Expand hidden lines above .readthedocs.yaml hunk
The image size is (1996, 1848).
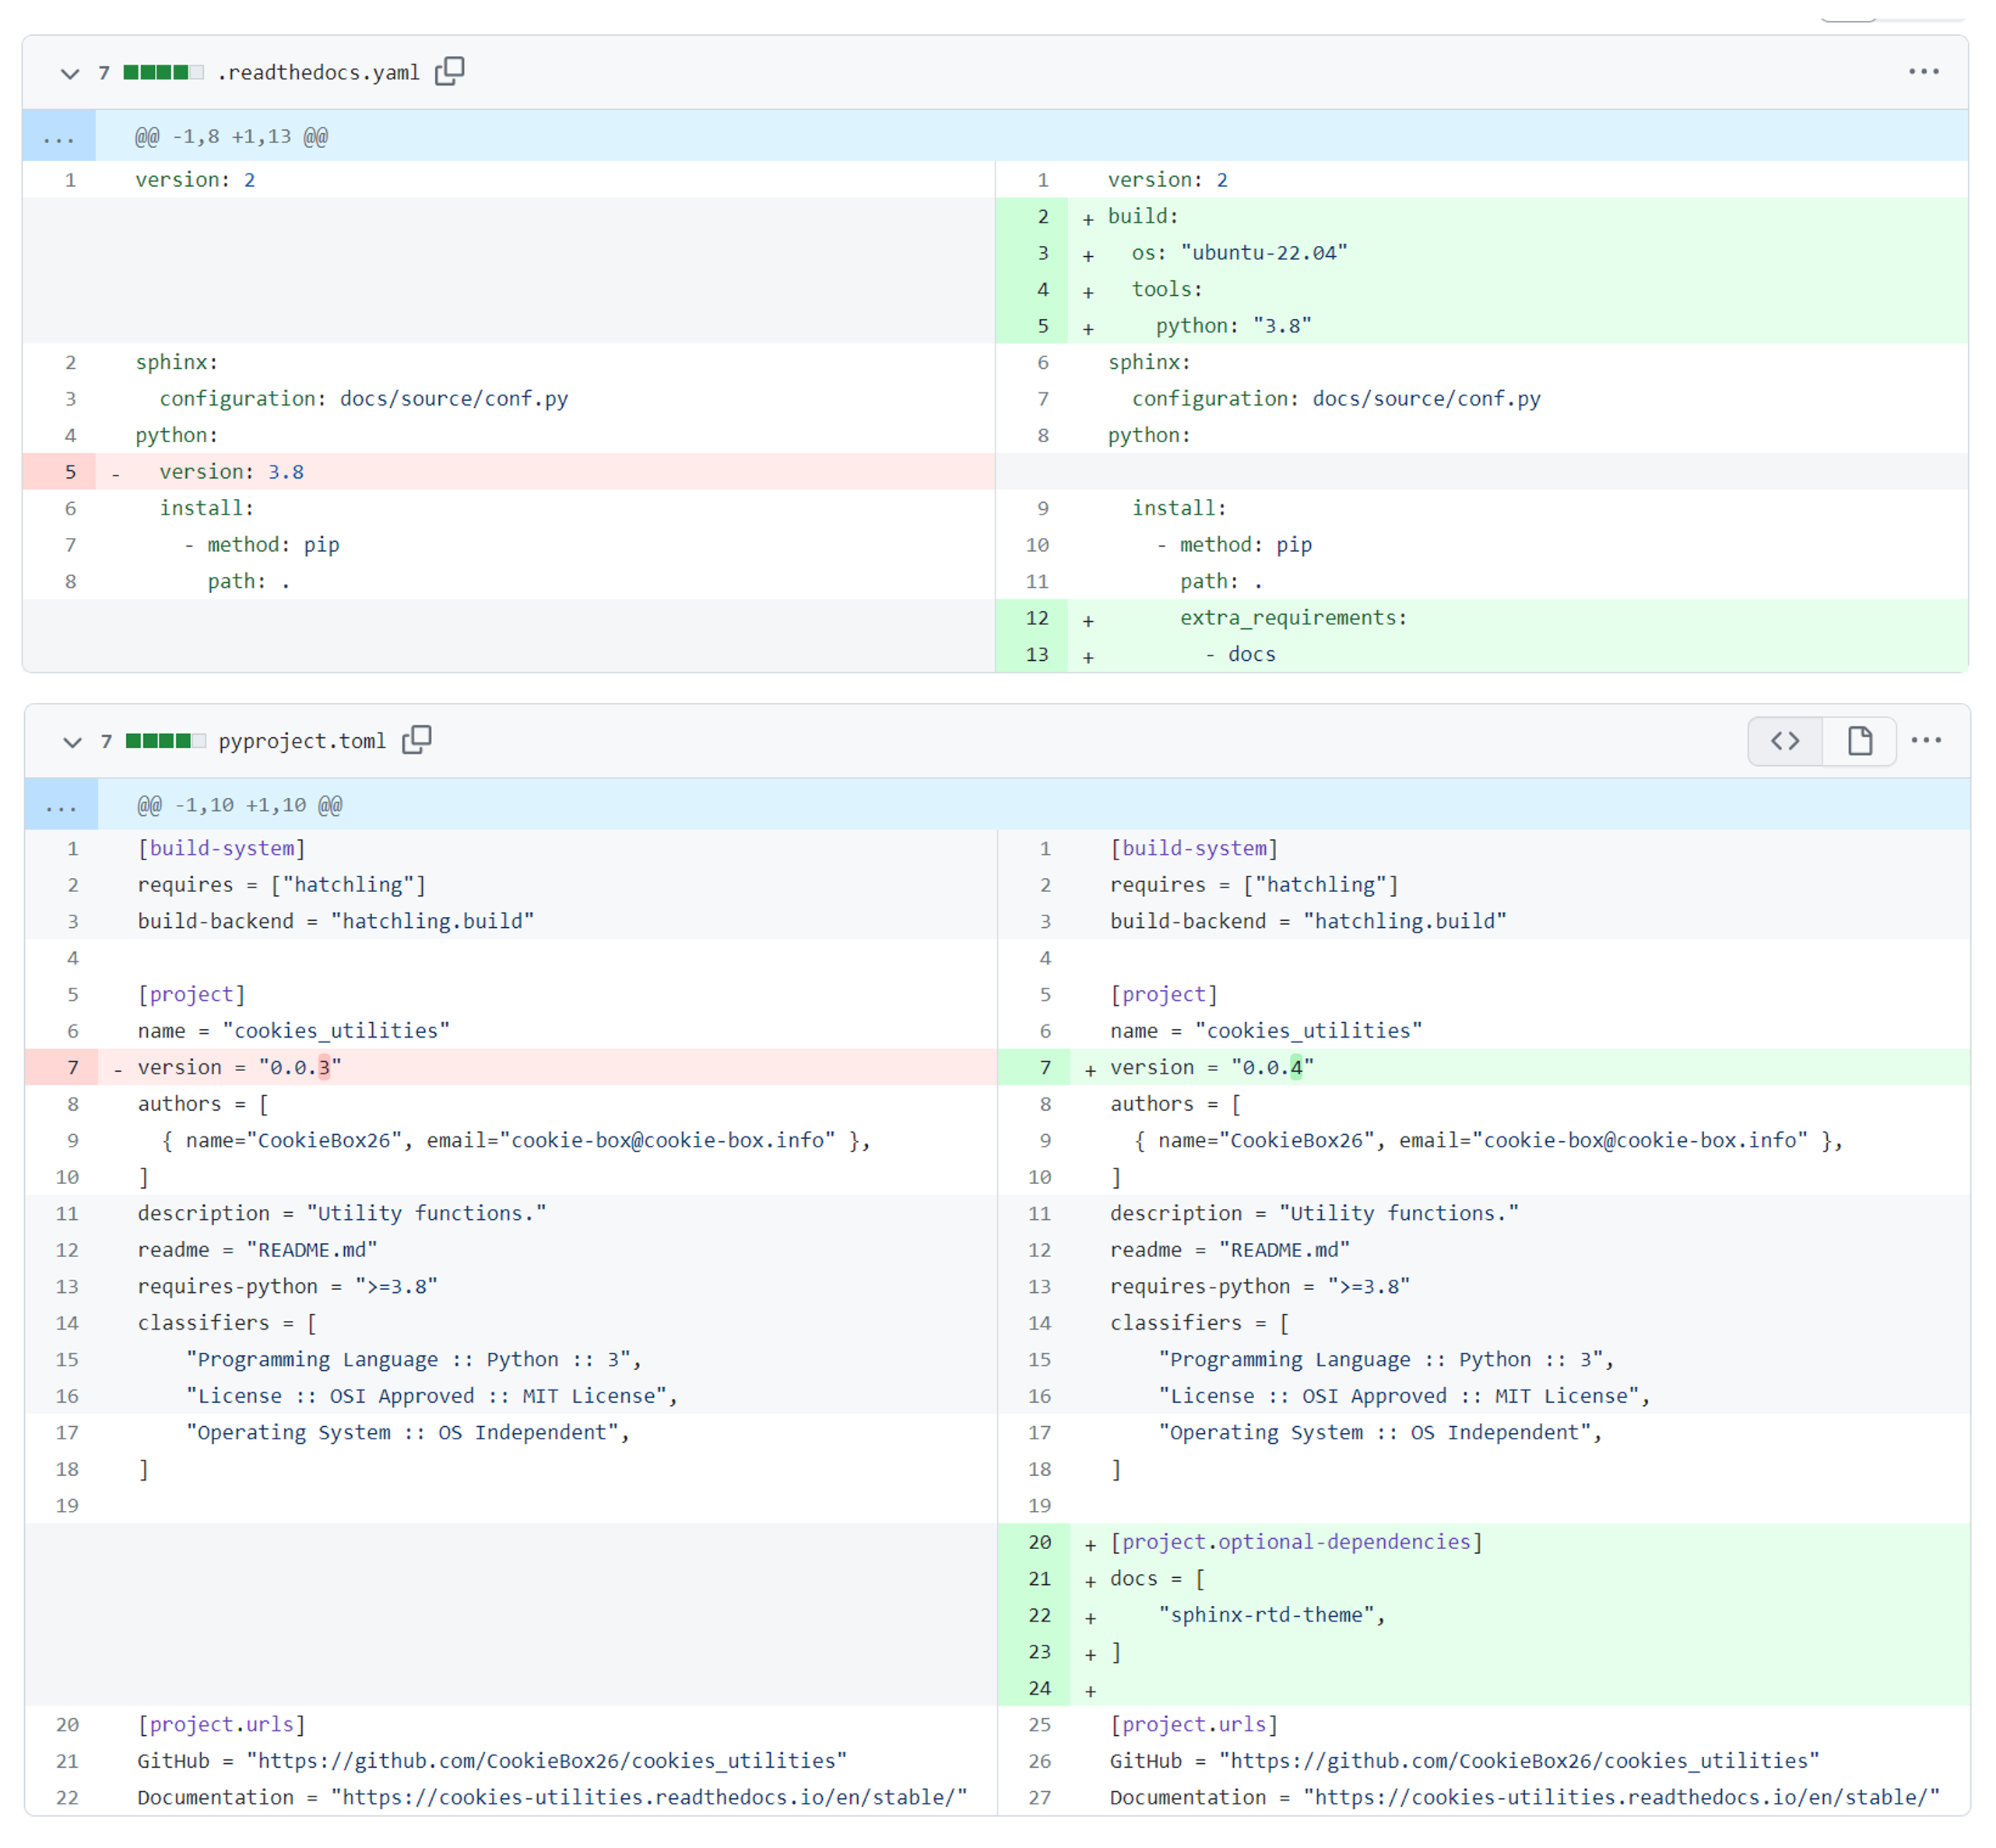click(x=59, y=137)
